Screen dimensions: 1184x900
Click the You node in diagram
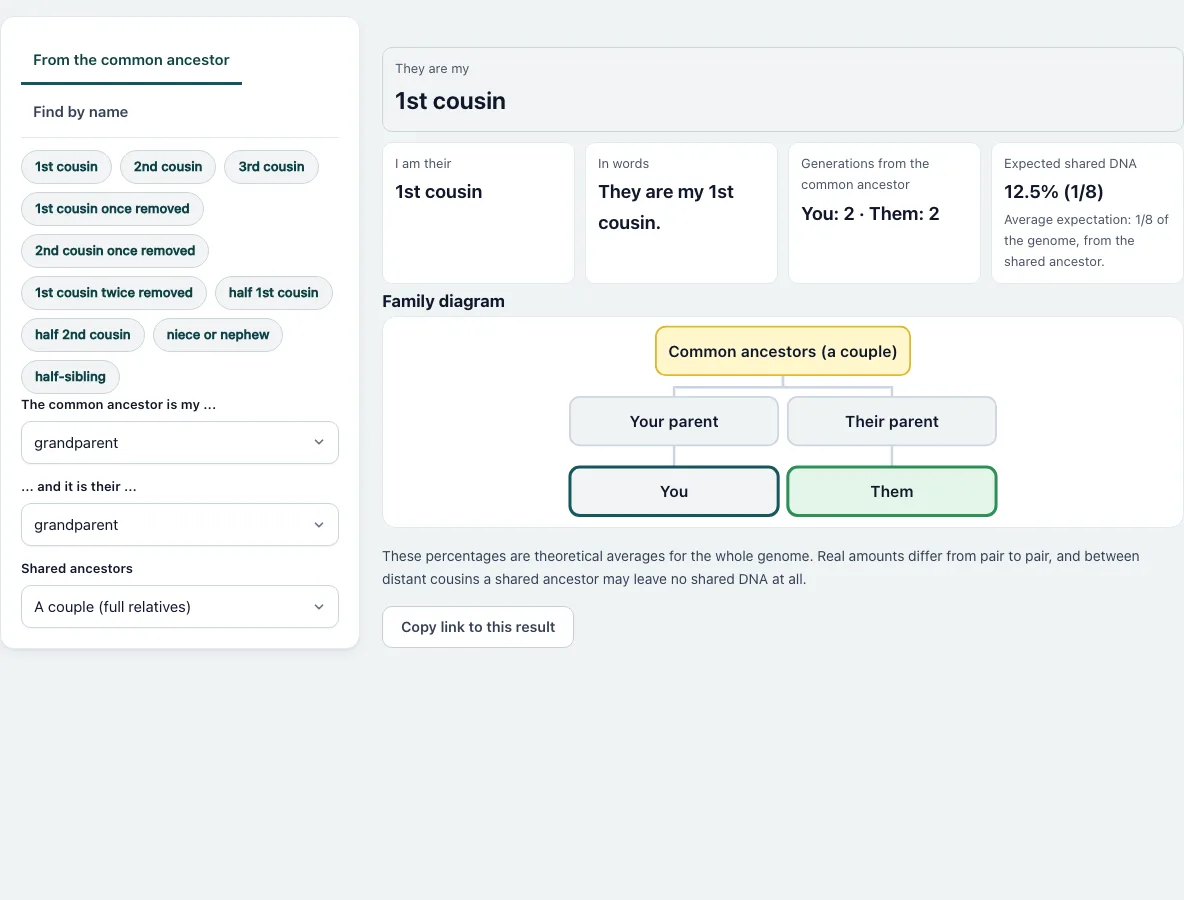point(674,492)
